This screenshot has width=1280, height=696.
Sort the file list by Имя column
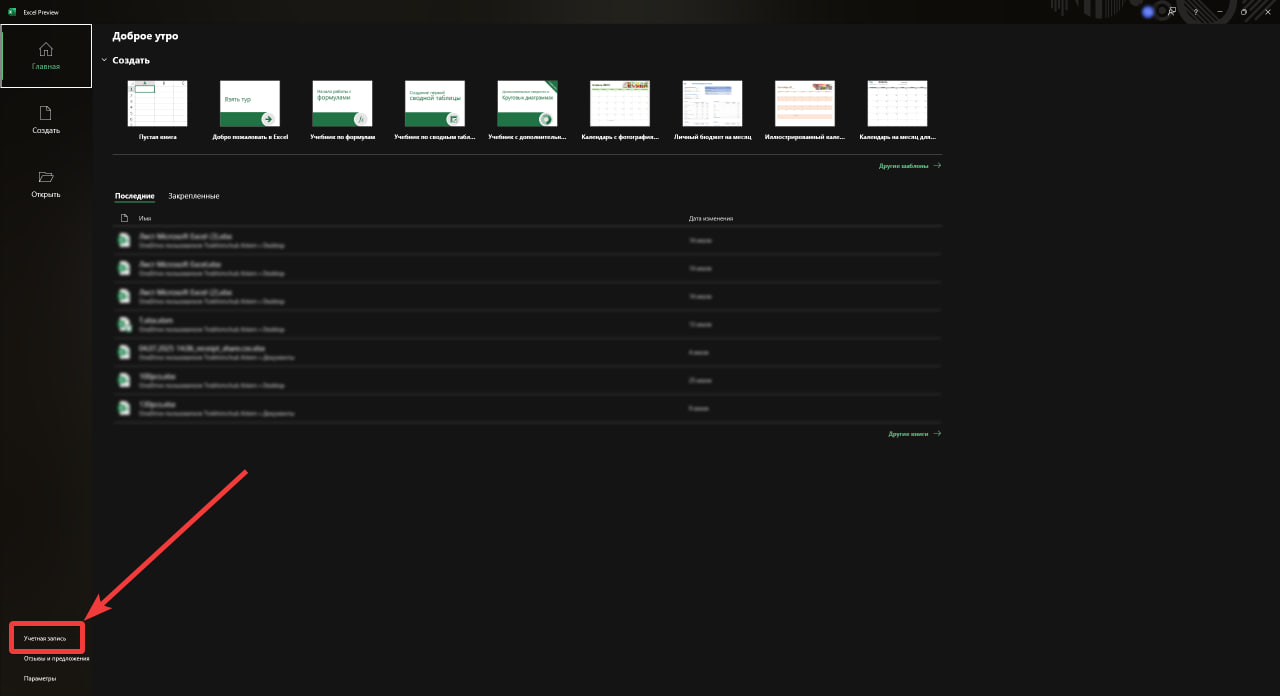pyautogui.click(x=145, y=218)
